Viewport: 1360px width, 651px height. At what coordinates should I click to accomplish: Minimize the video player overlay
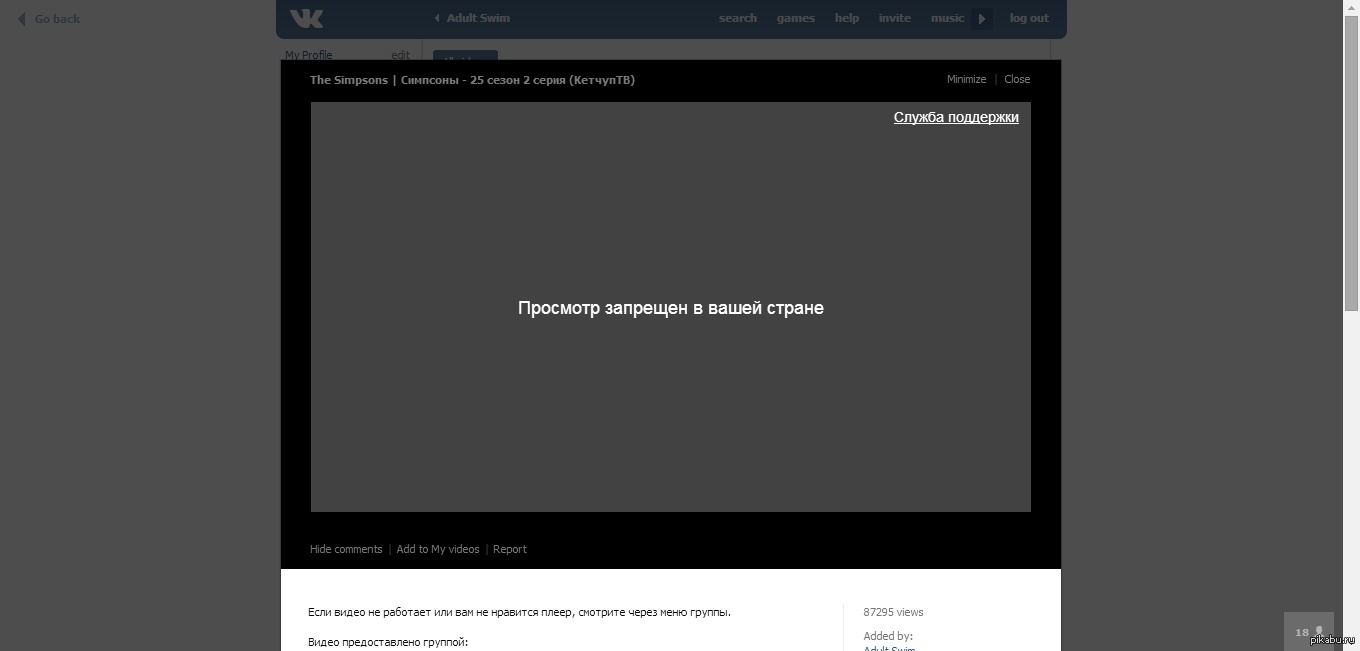point(966,79)
